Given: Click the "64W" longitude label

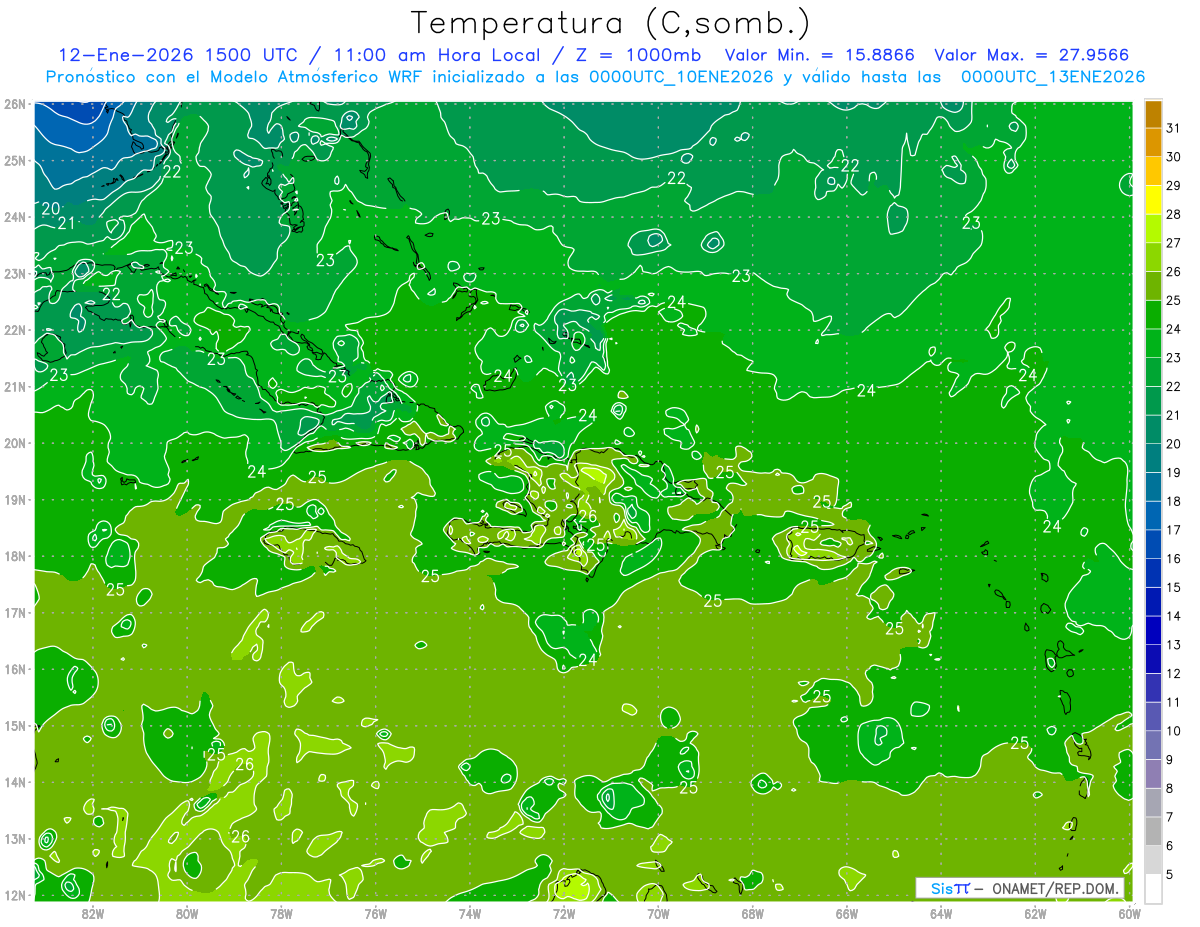Looking at the screenshot, I should tap(941, 913).
